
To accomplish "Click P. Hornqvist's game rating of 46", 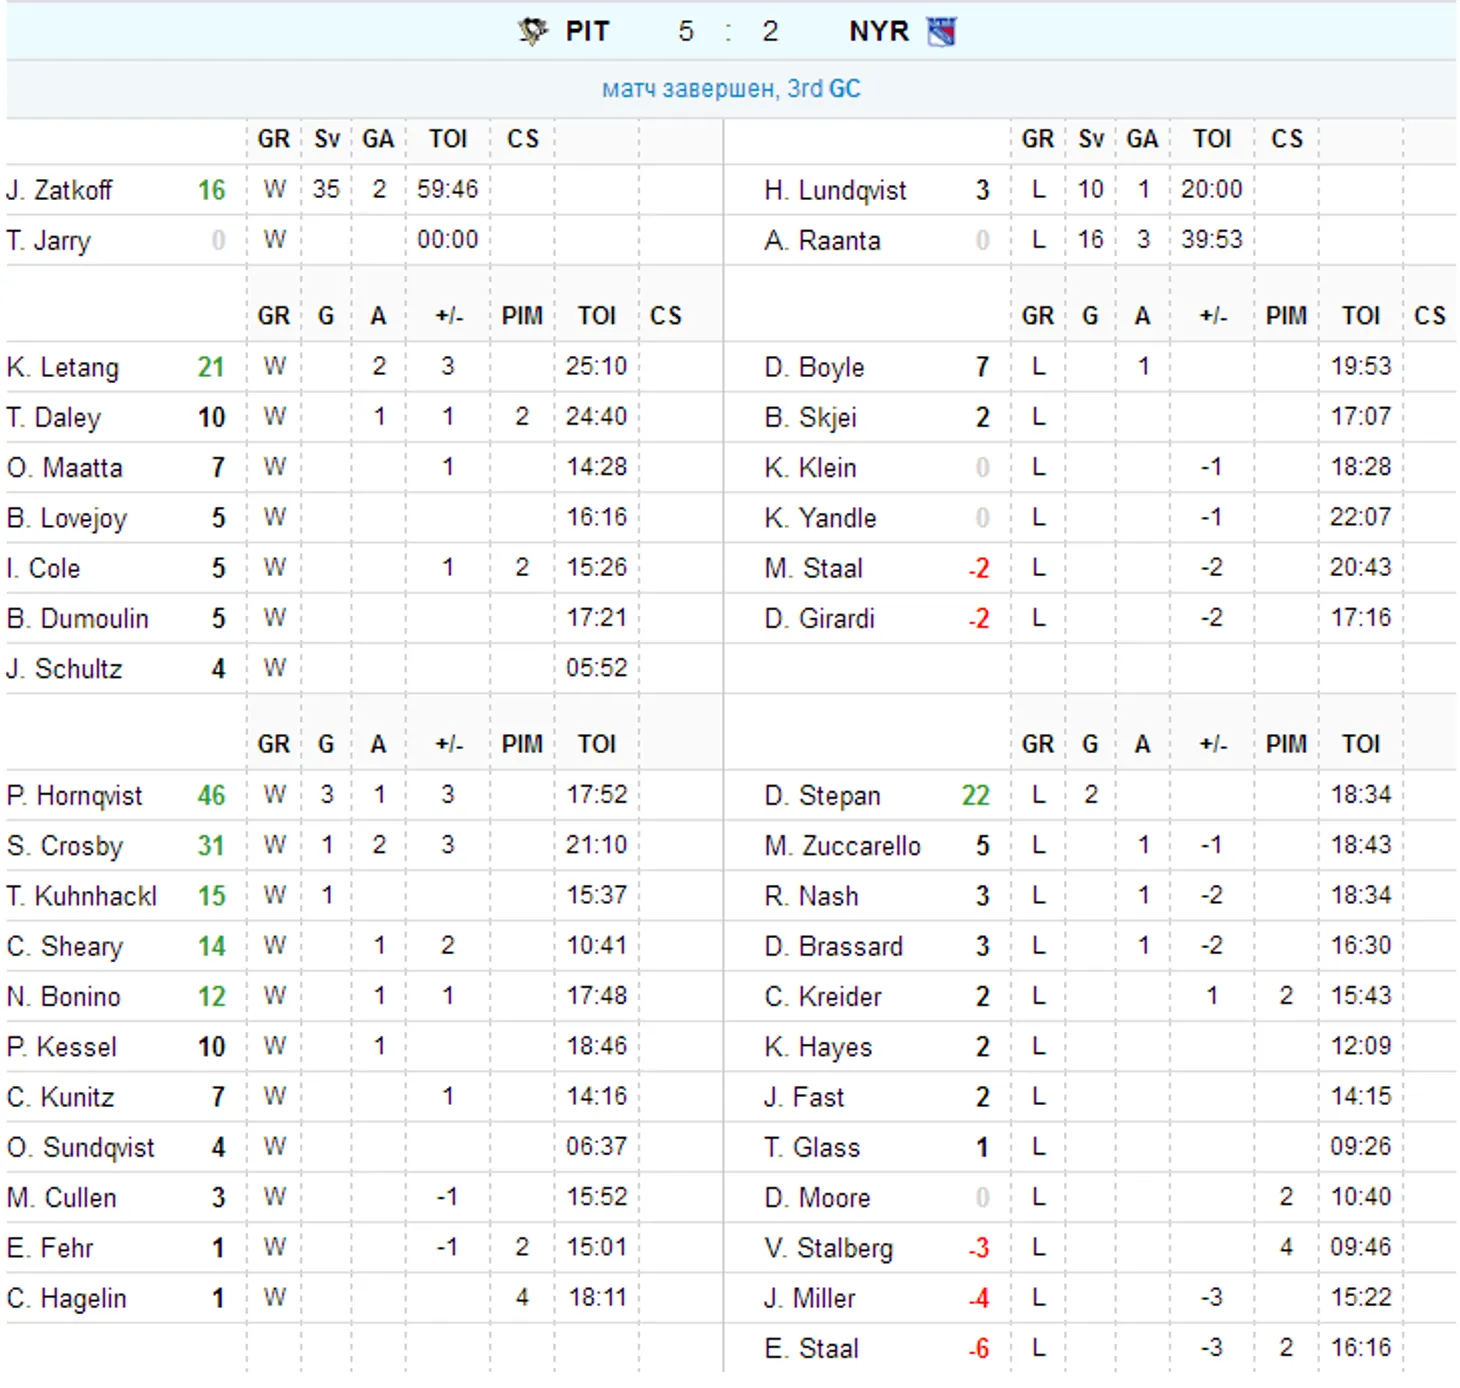I will 211,796.
